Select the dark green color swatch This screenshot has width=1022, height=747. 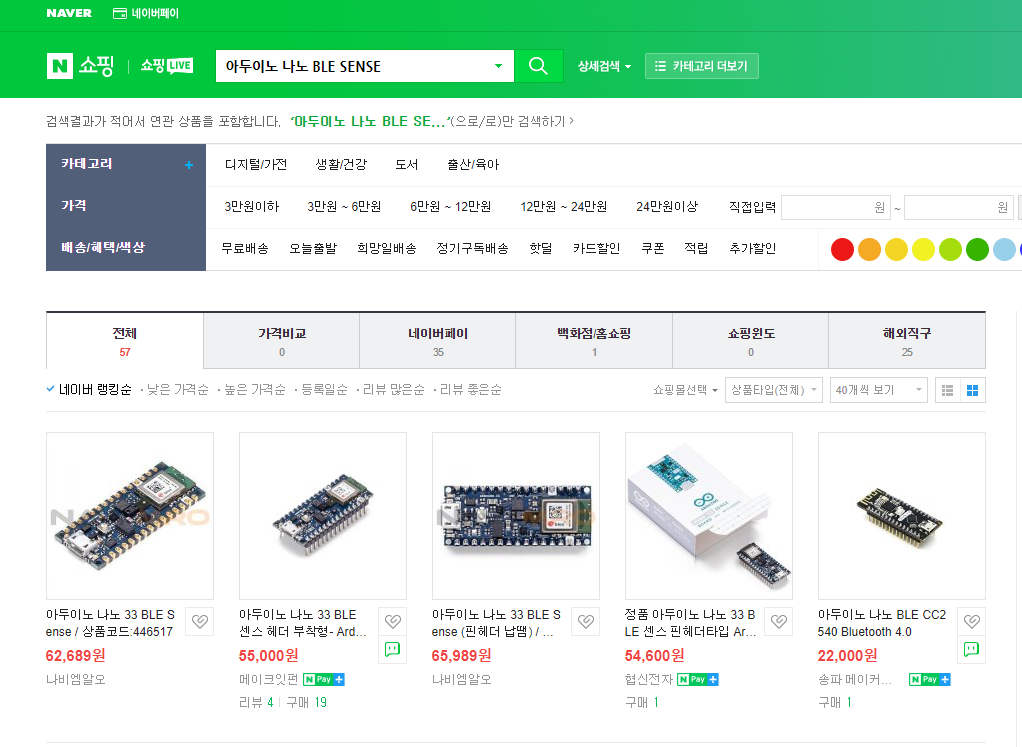(x=977, y=250)
